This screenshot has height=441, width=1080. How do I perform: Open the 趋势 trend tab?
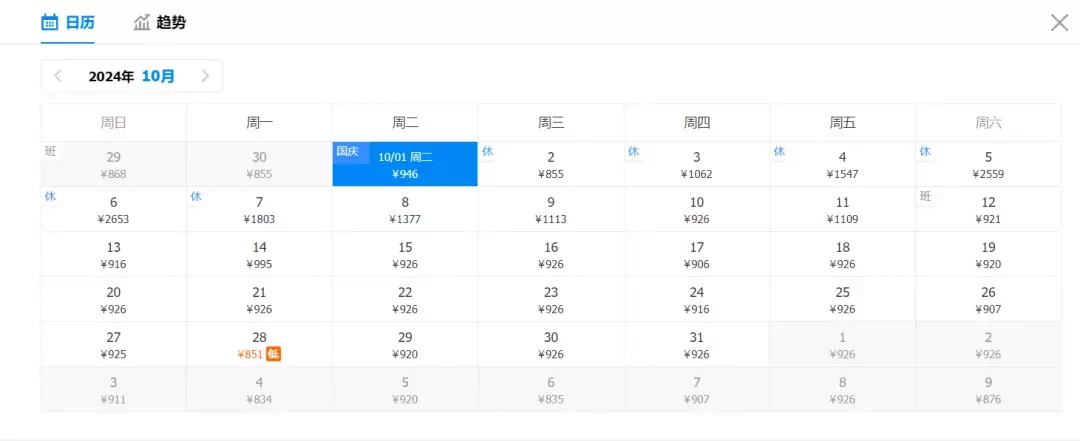(x=160, y=23)
